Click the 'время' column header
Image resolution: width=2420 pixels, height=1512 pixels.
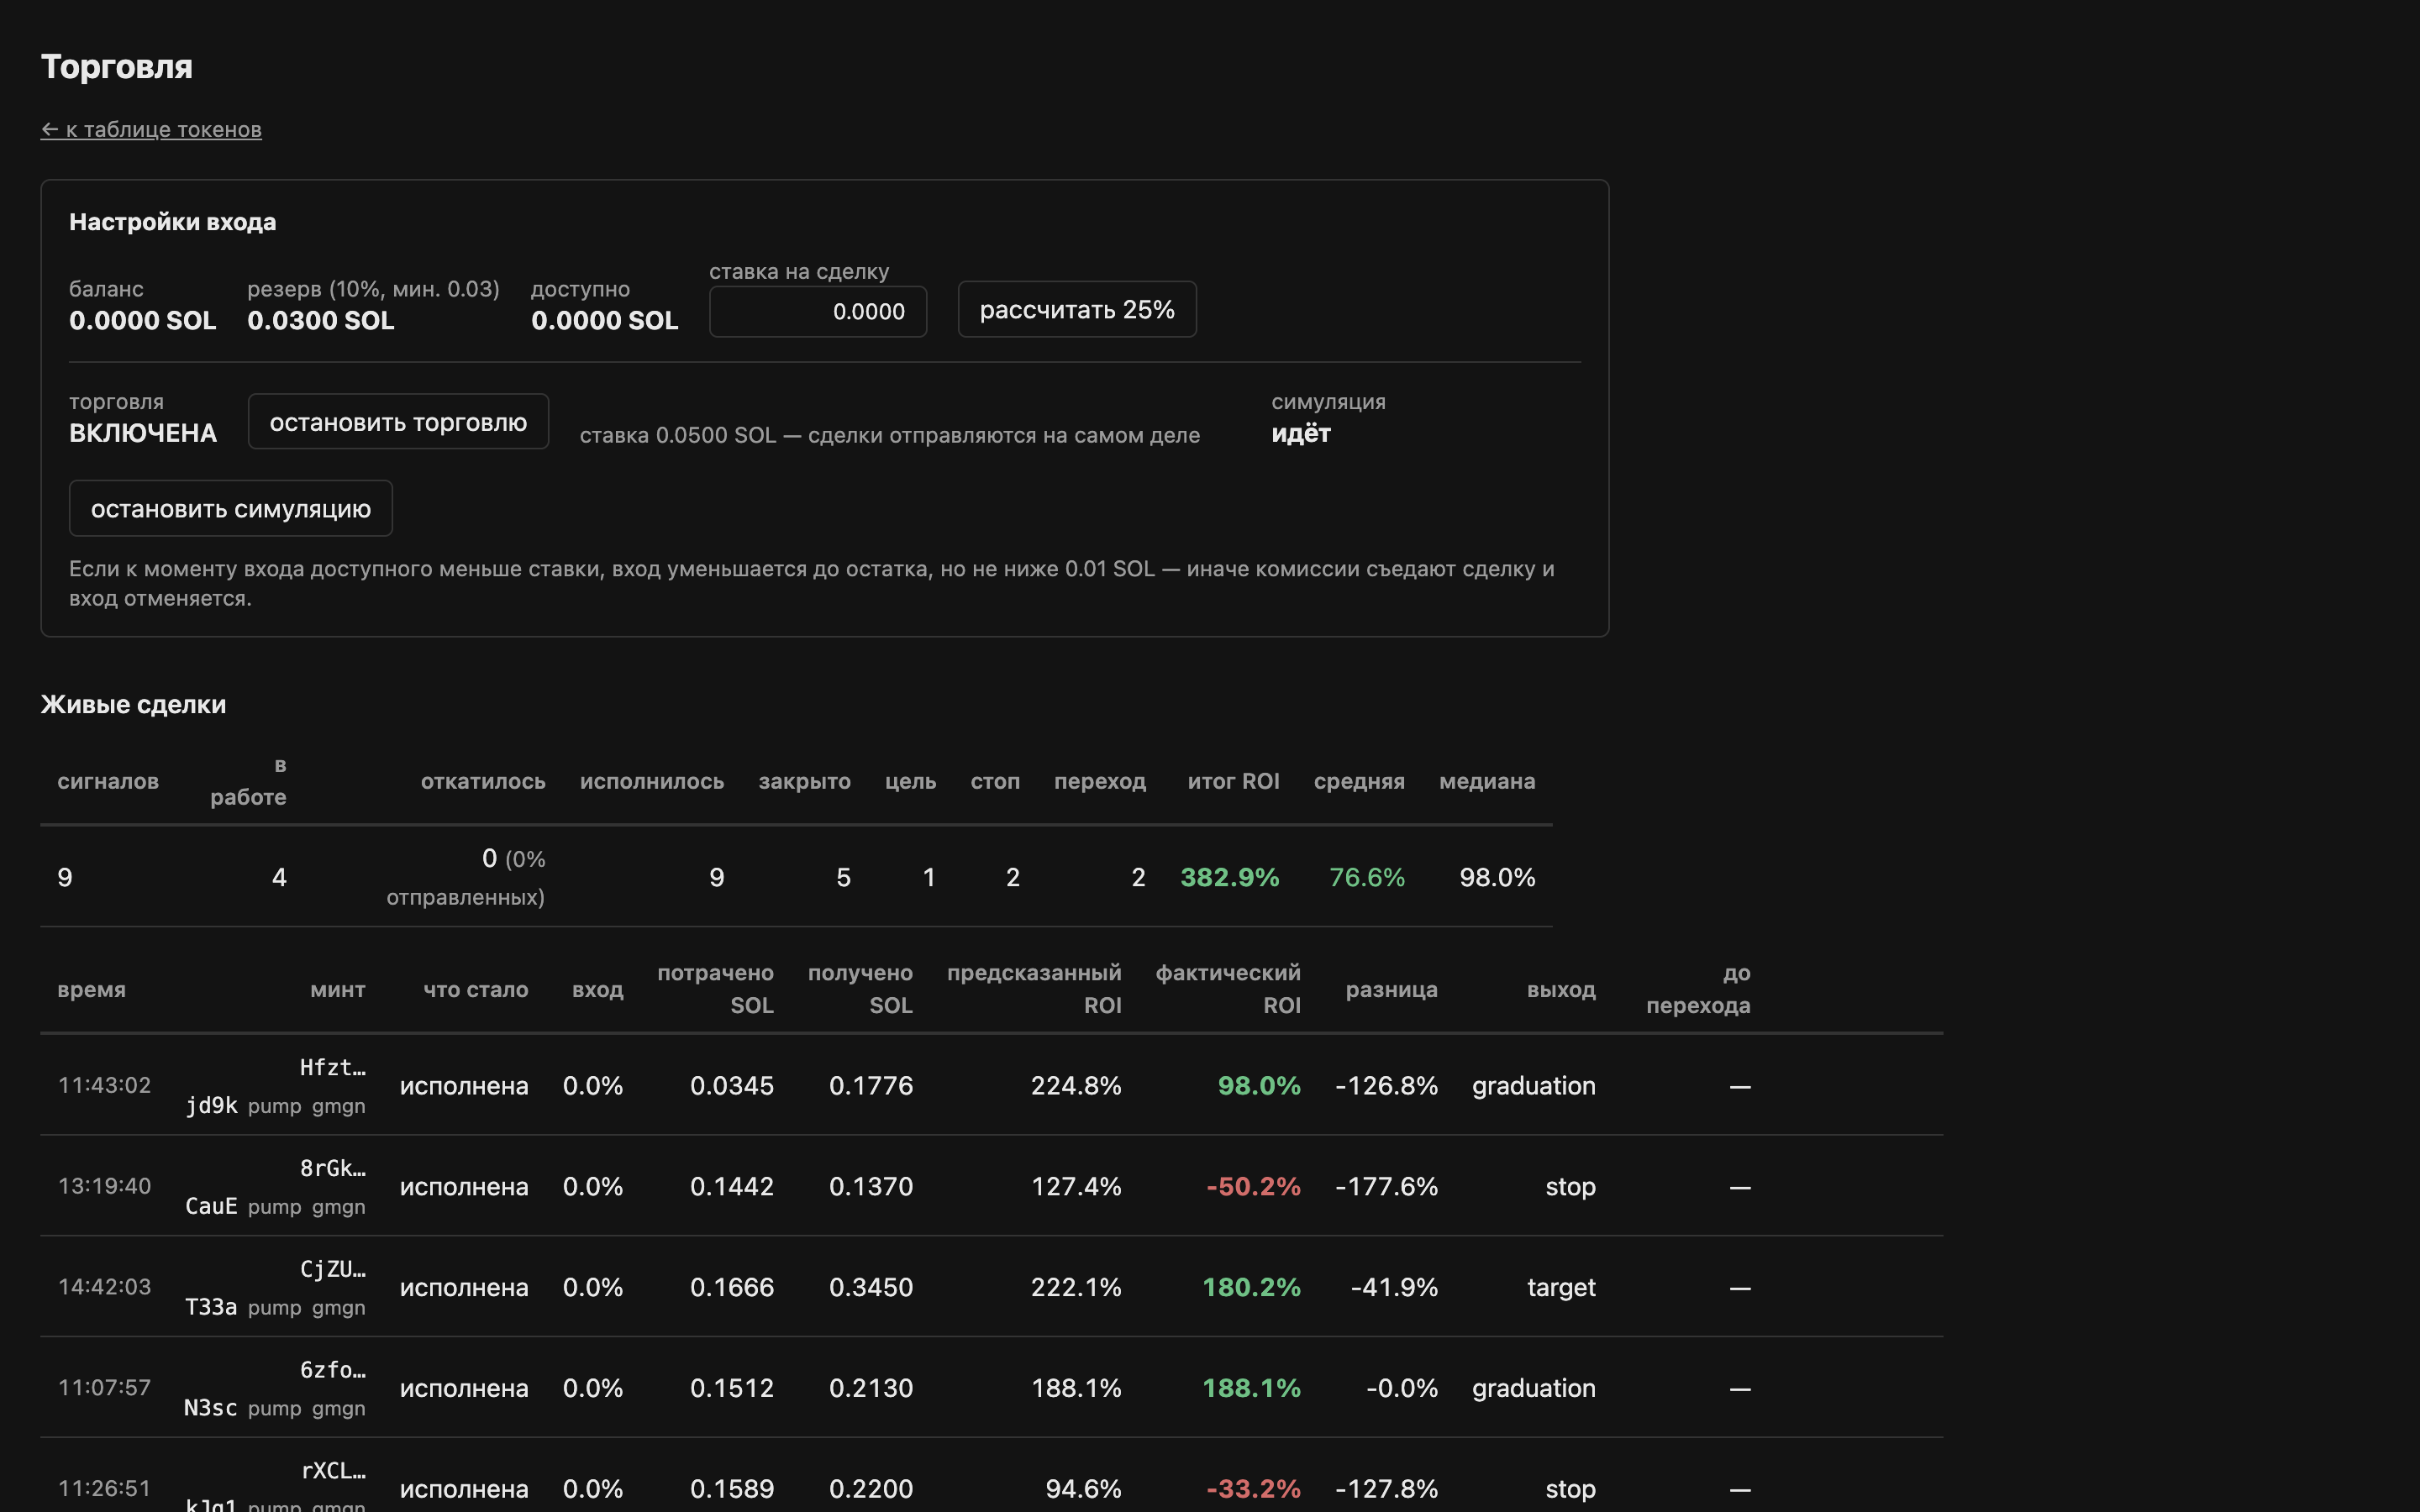tap(92, 990)
